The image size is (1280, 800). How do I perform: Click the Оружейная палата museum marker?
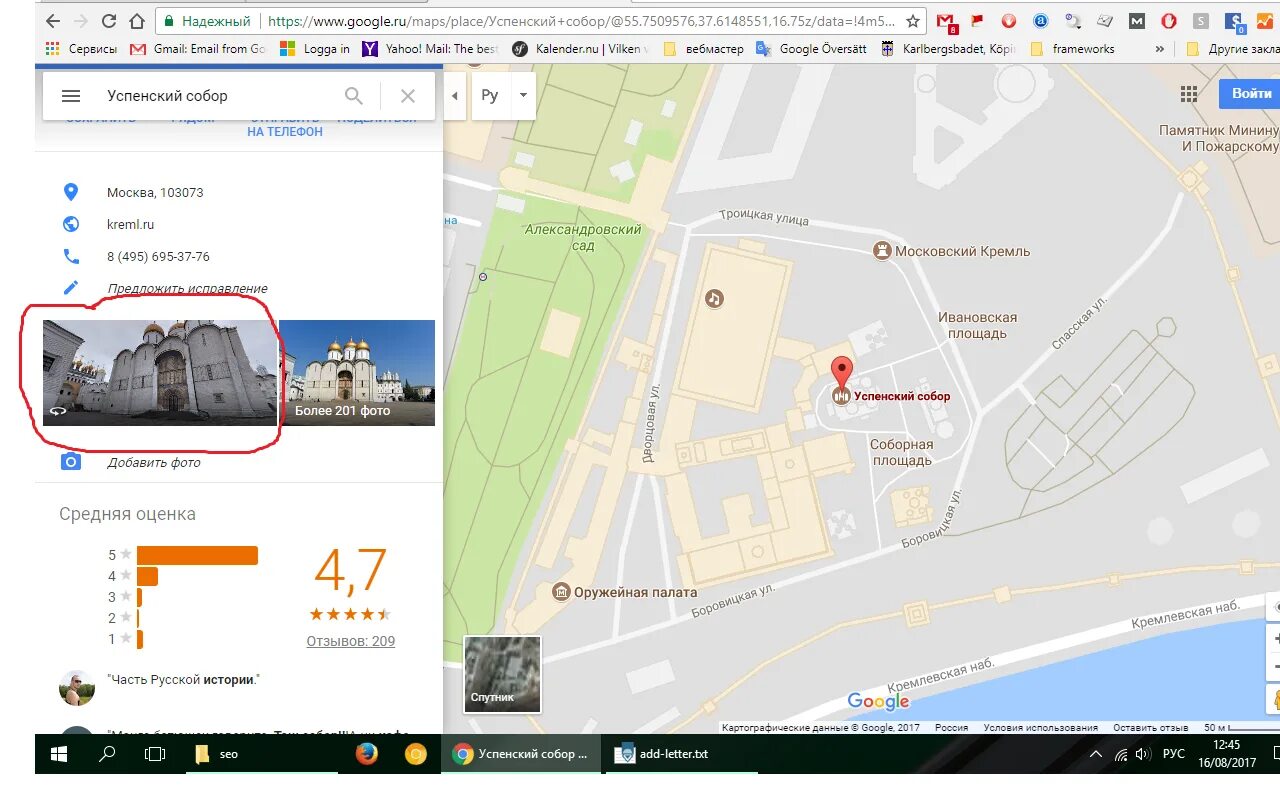pos(562,592)
